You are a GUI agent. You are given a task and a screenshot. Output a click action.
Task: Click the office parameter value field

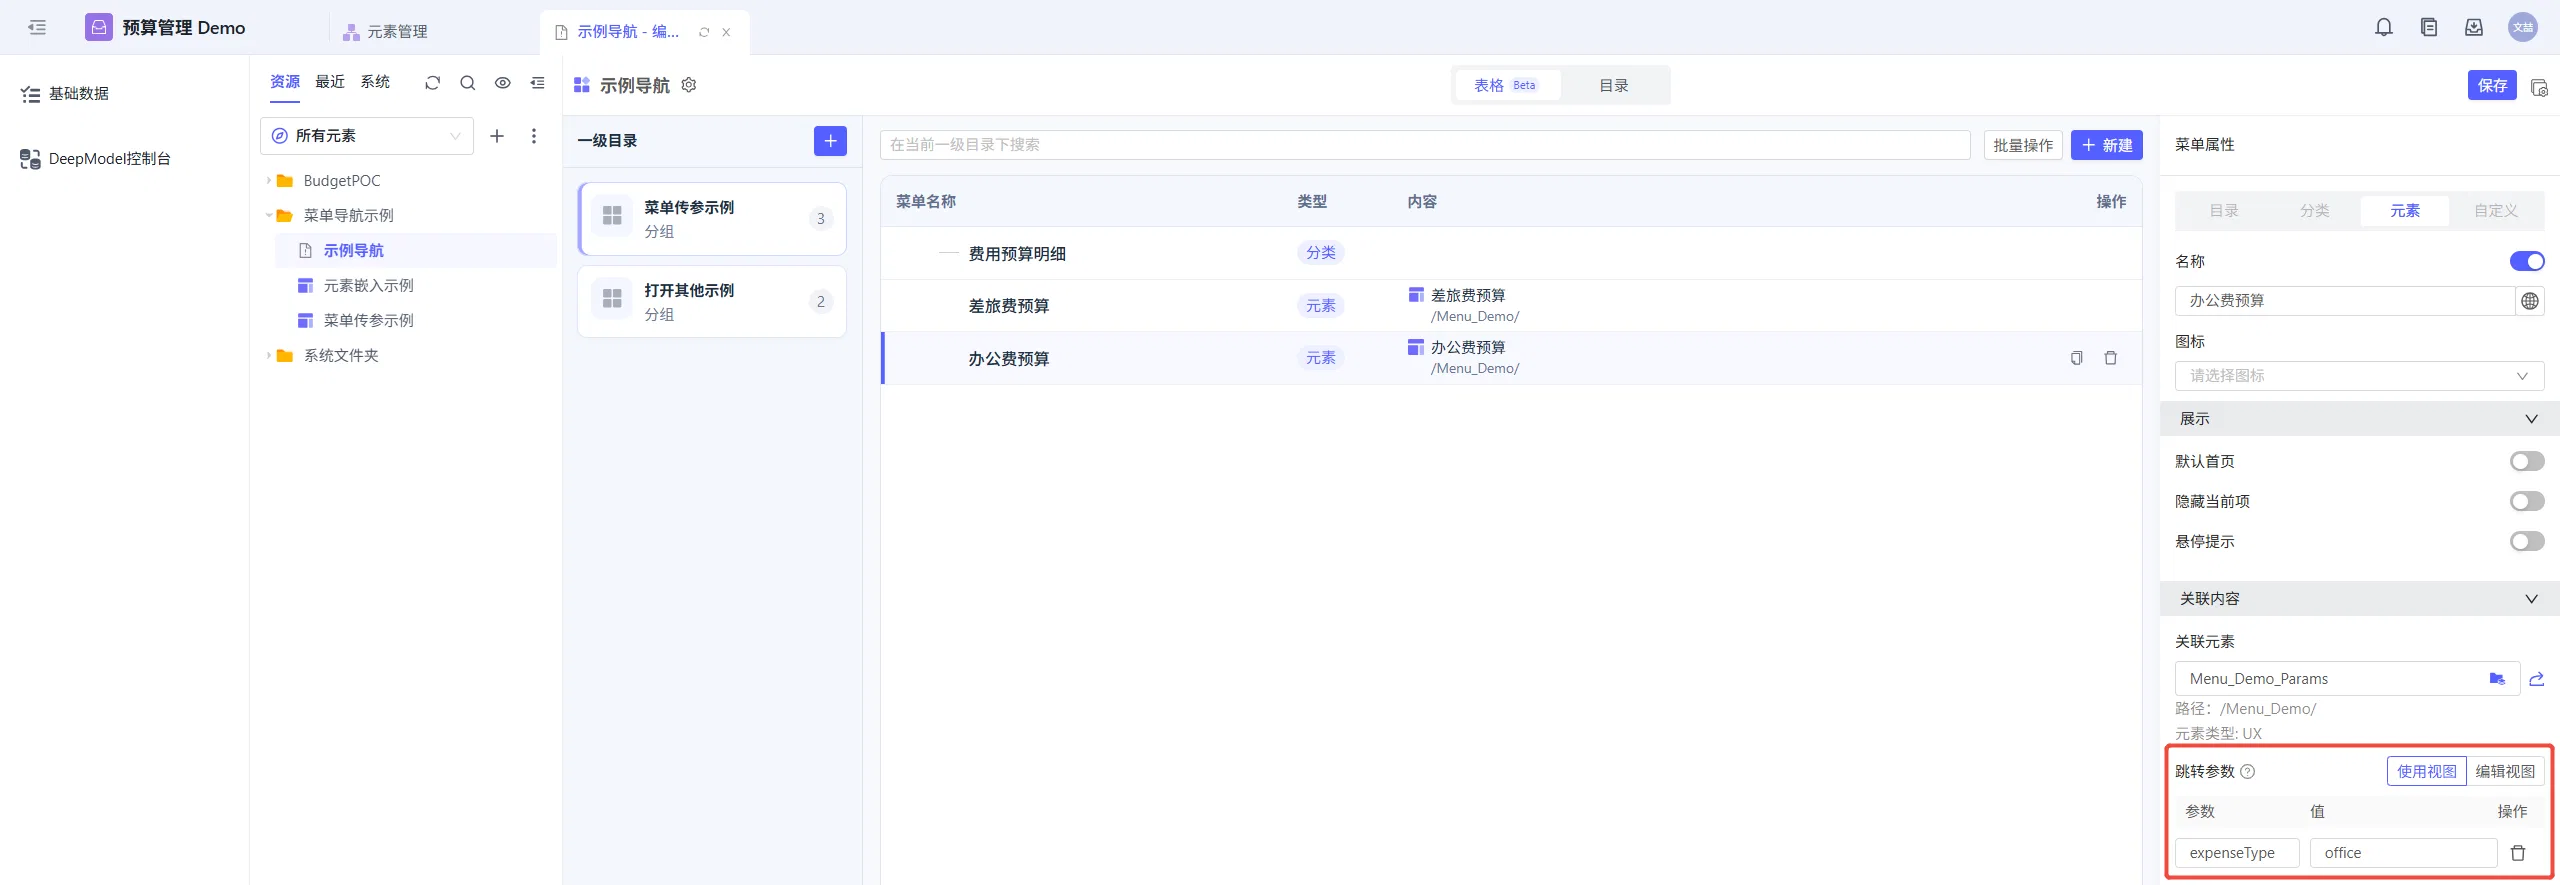(x=2403, y=853)
